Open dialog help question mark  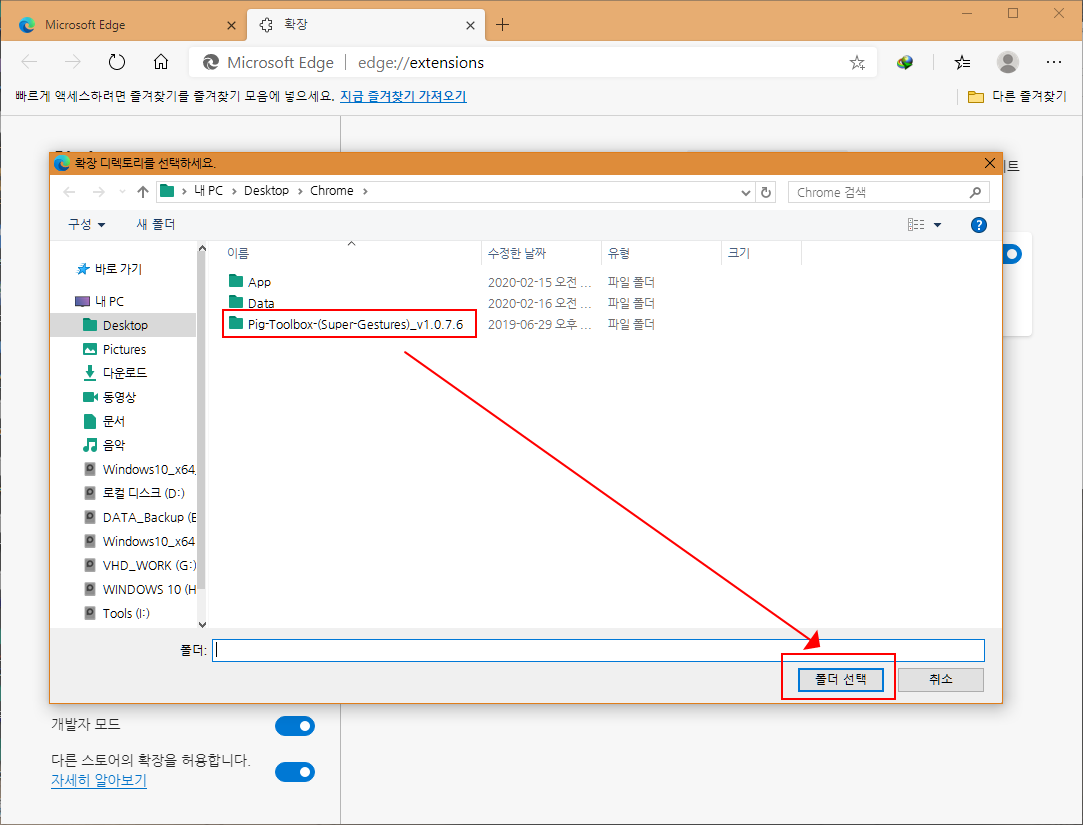(x=978, y=225)
